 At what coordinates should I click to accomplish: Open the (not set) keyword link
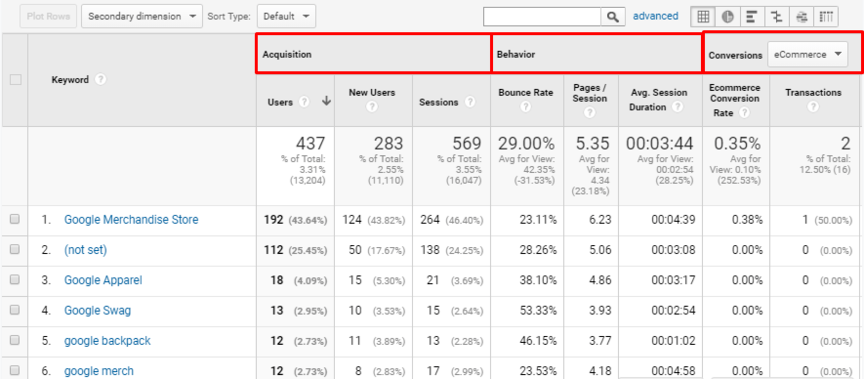point(85,250)
